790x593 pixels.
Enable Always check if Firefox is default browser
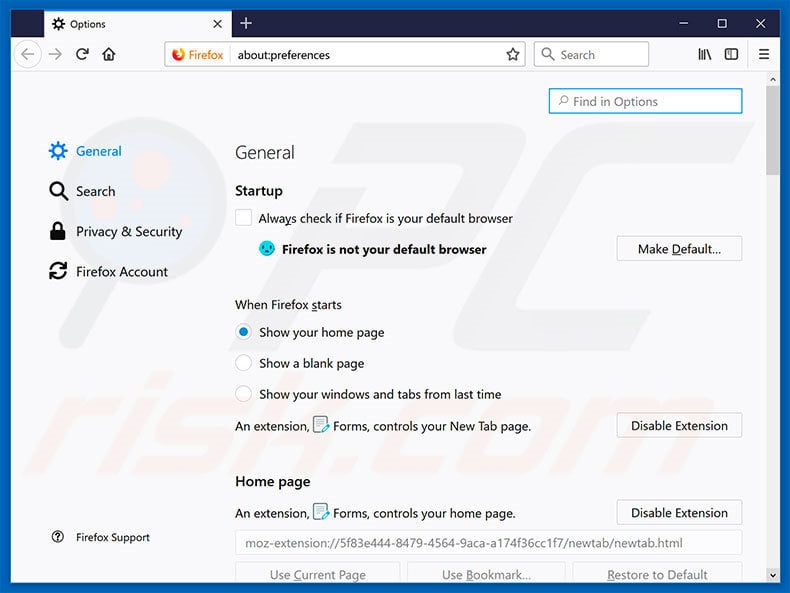pos(243,218)
